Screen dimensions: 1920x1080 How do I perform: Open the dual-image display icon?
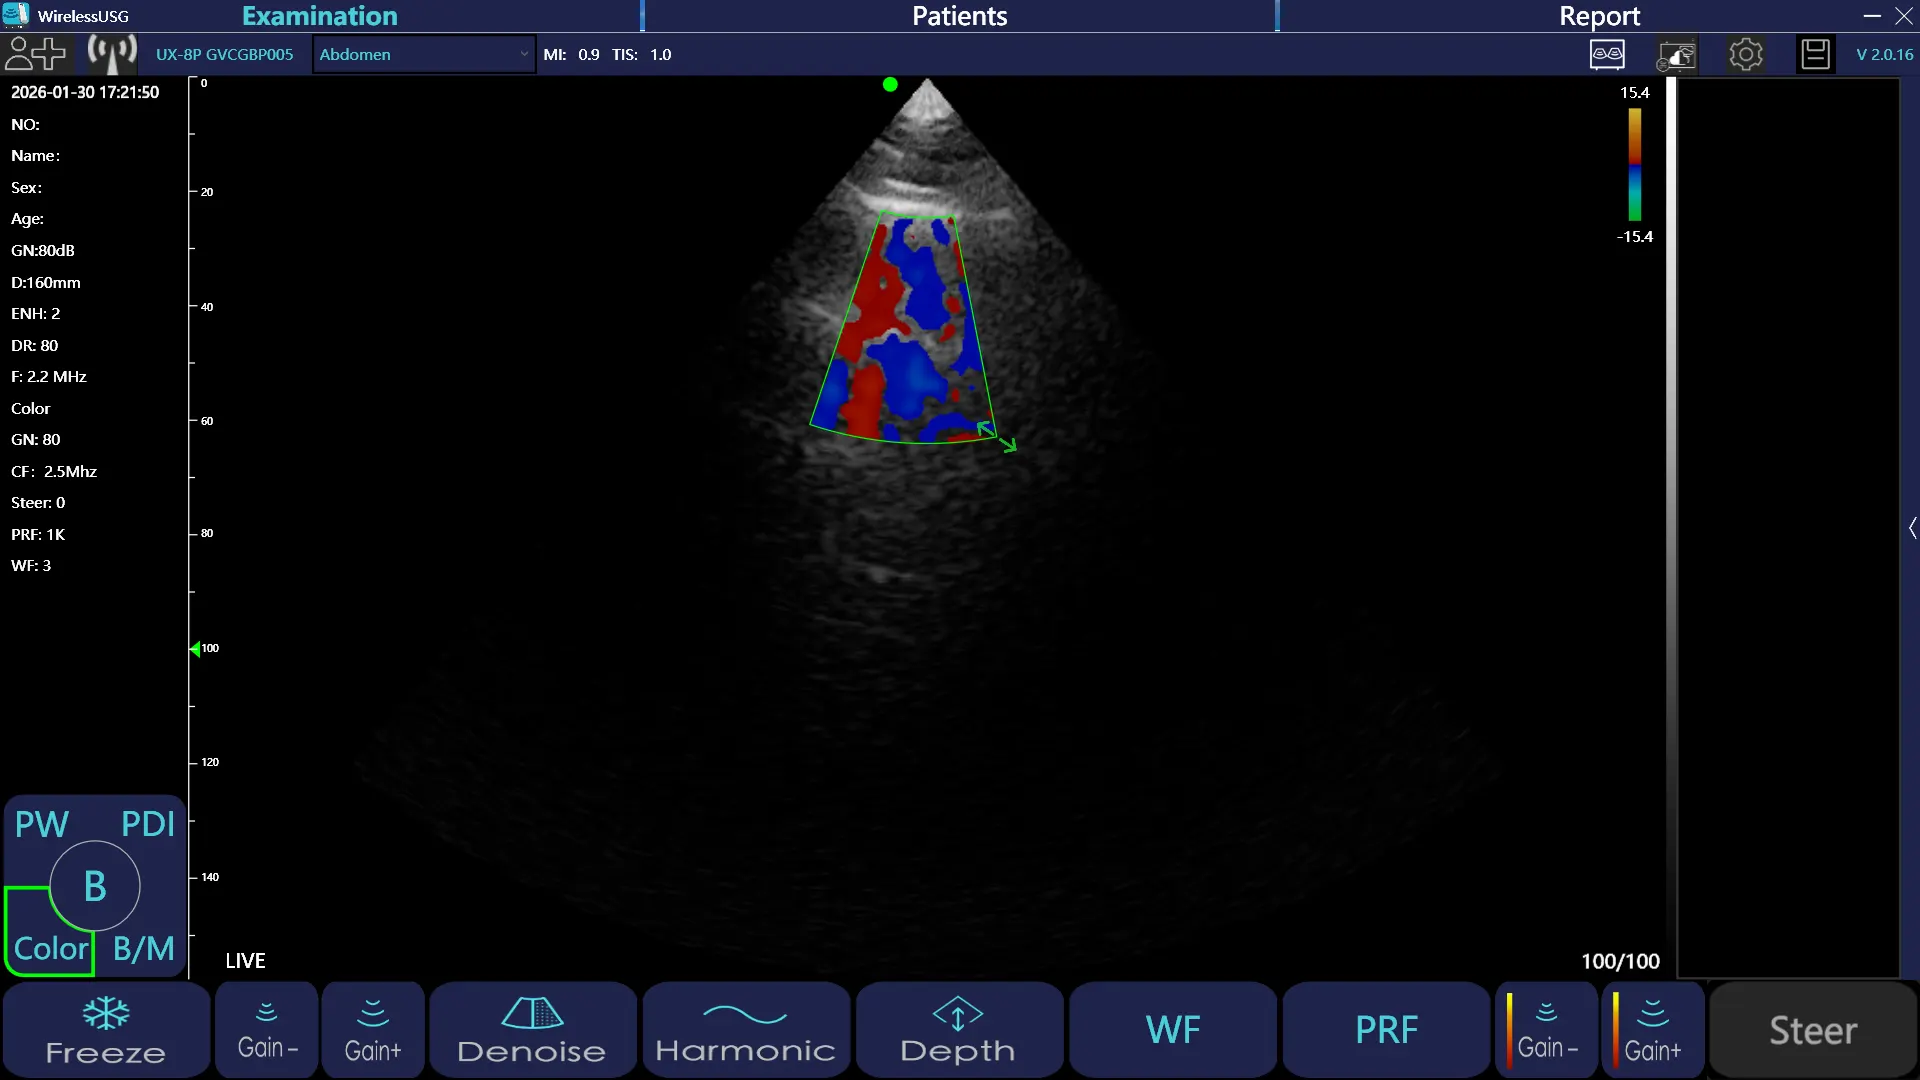click(1607, 54)
